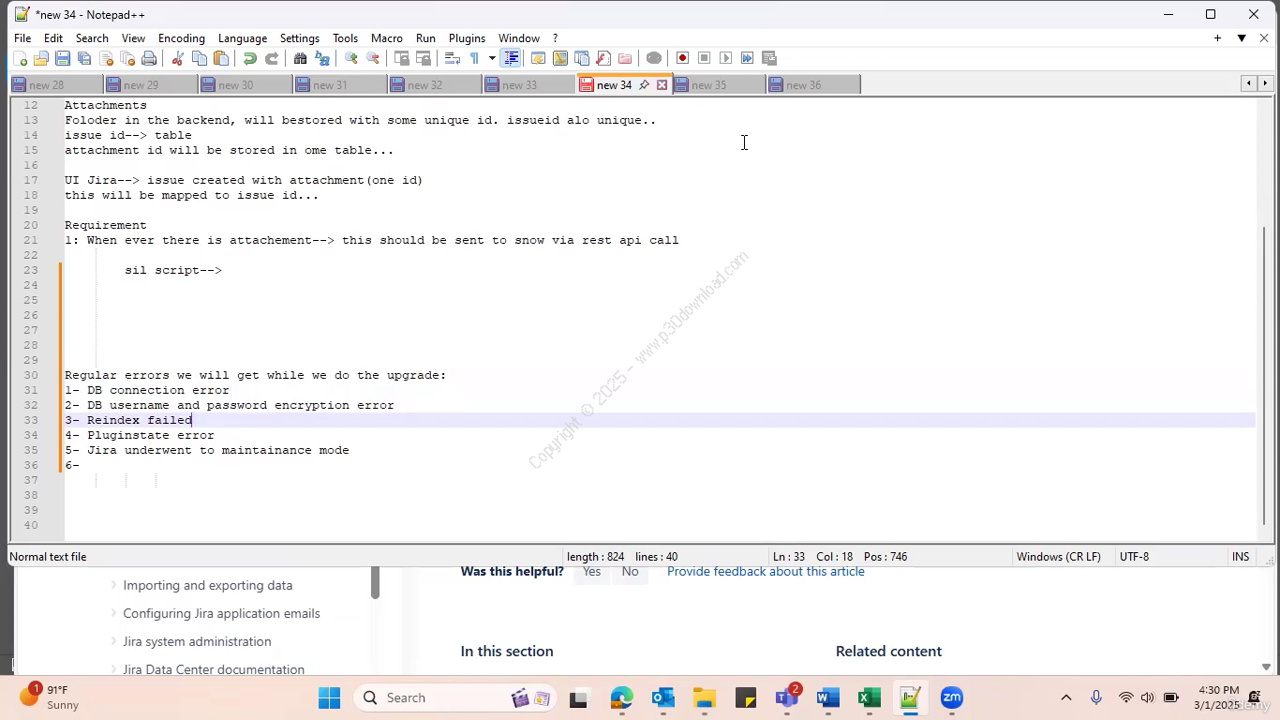Screen dimensions: 1280x720
Task: Click Yes for Was this helpful in browser
Action: click(592, 572)
